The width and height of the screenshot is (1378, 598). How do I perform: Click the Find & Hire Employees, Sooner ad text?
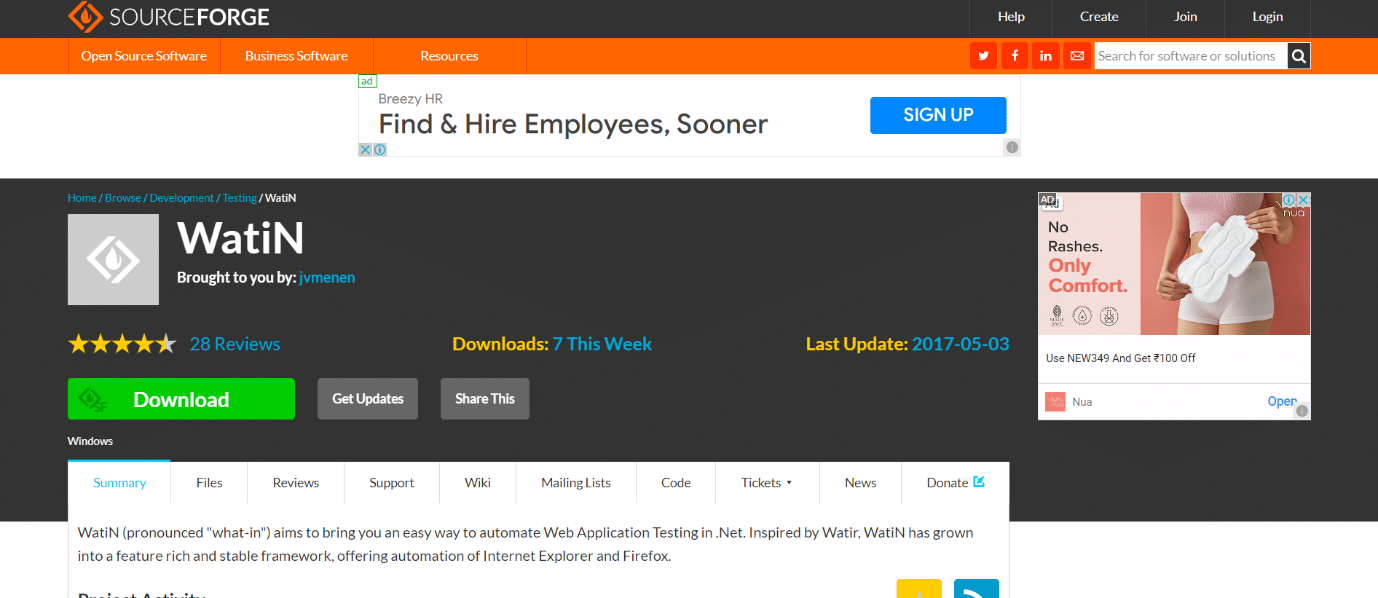[x=573, y=124]
